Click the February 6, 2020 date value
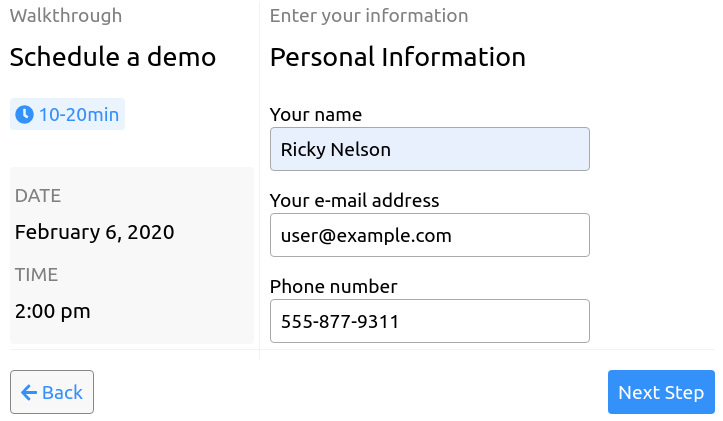This screenshot has width=723, height=421. point(95,232)
